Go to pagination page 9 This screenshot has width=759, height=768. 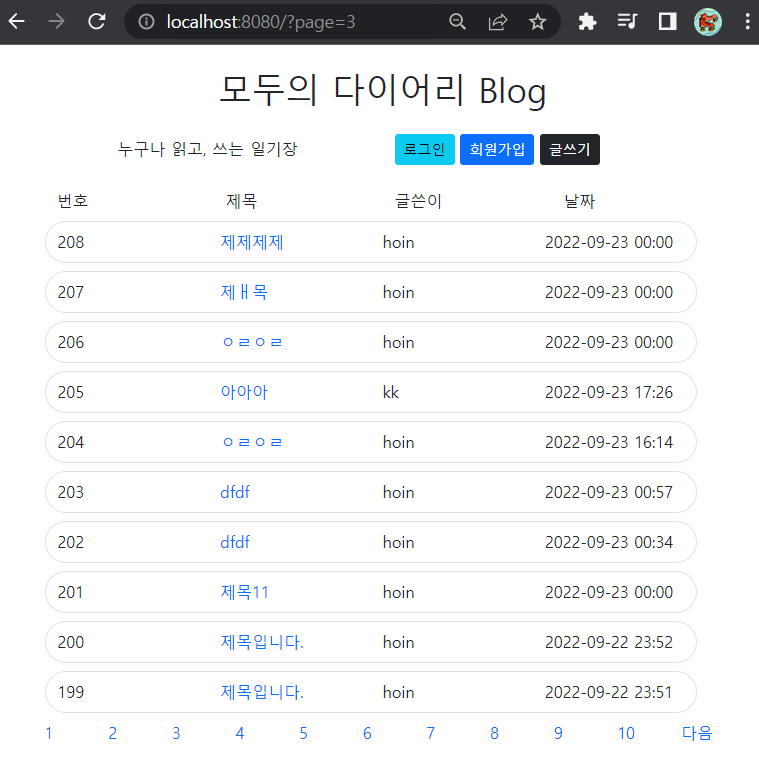pyautogui.click(x=558, y=733)
